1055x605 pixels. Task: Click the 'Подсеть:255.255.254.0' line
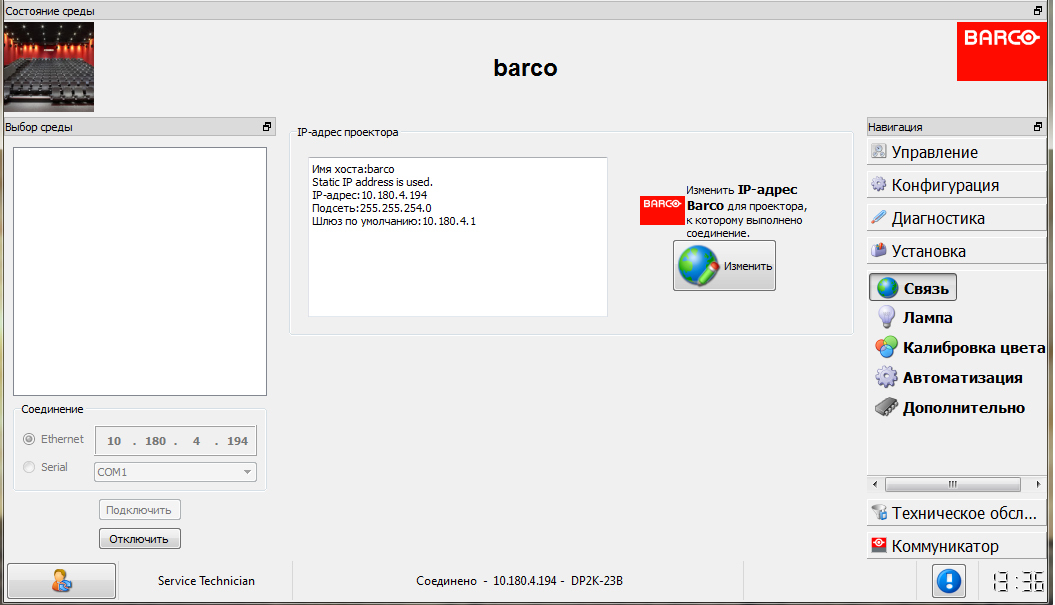[x=371, y=208]
